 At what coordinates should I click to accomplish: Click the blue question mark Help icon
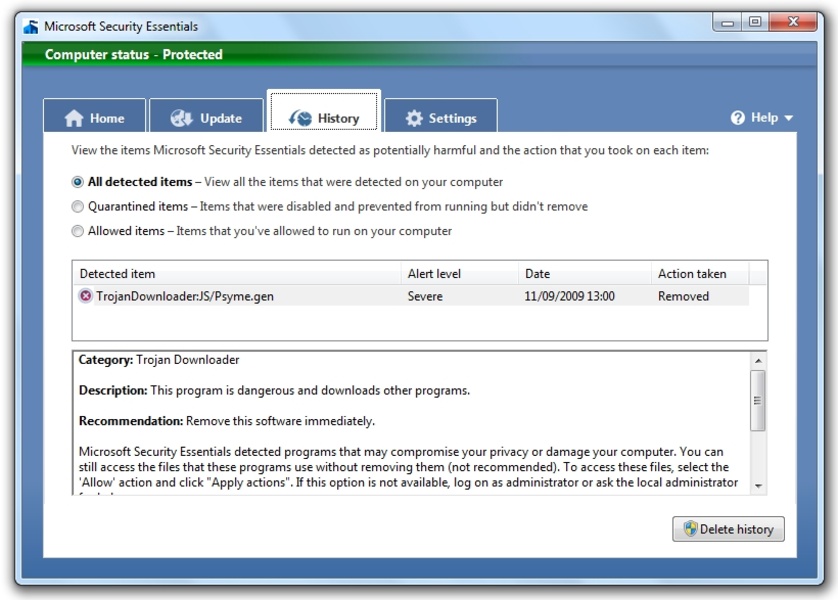(738, 118)
